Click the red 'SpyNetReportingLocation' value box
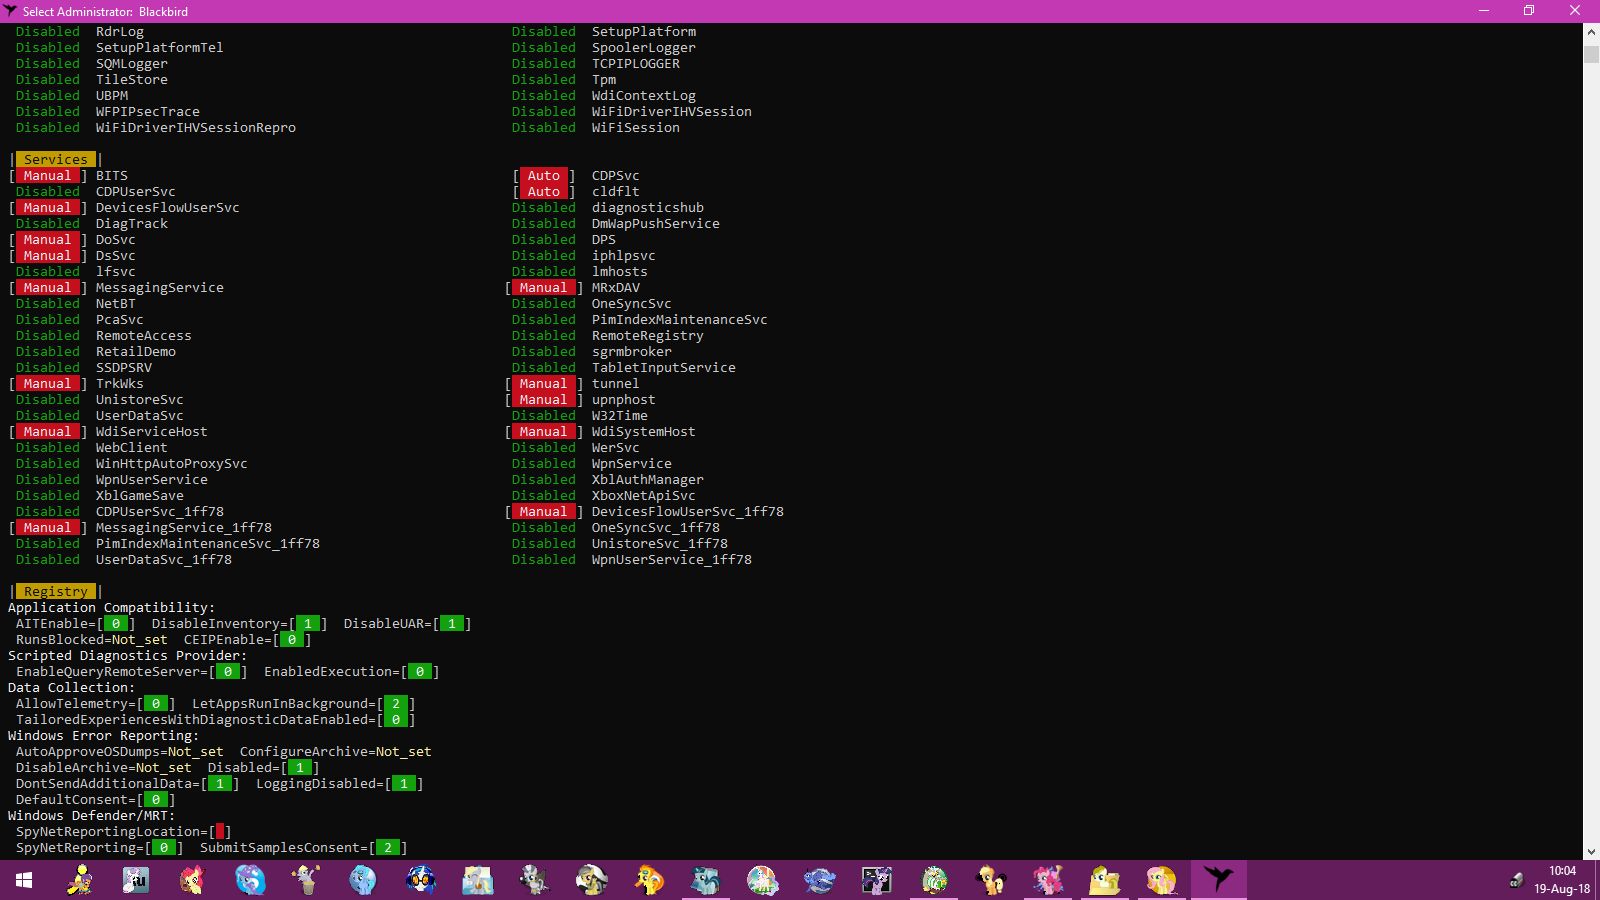 pyautogui.click(x=220, y=831)
